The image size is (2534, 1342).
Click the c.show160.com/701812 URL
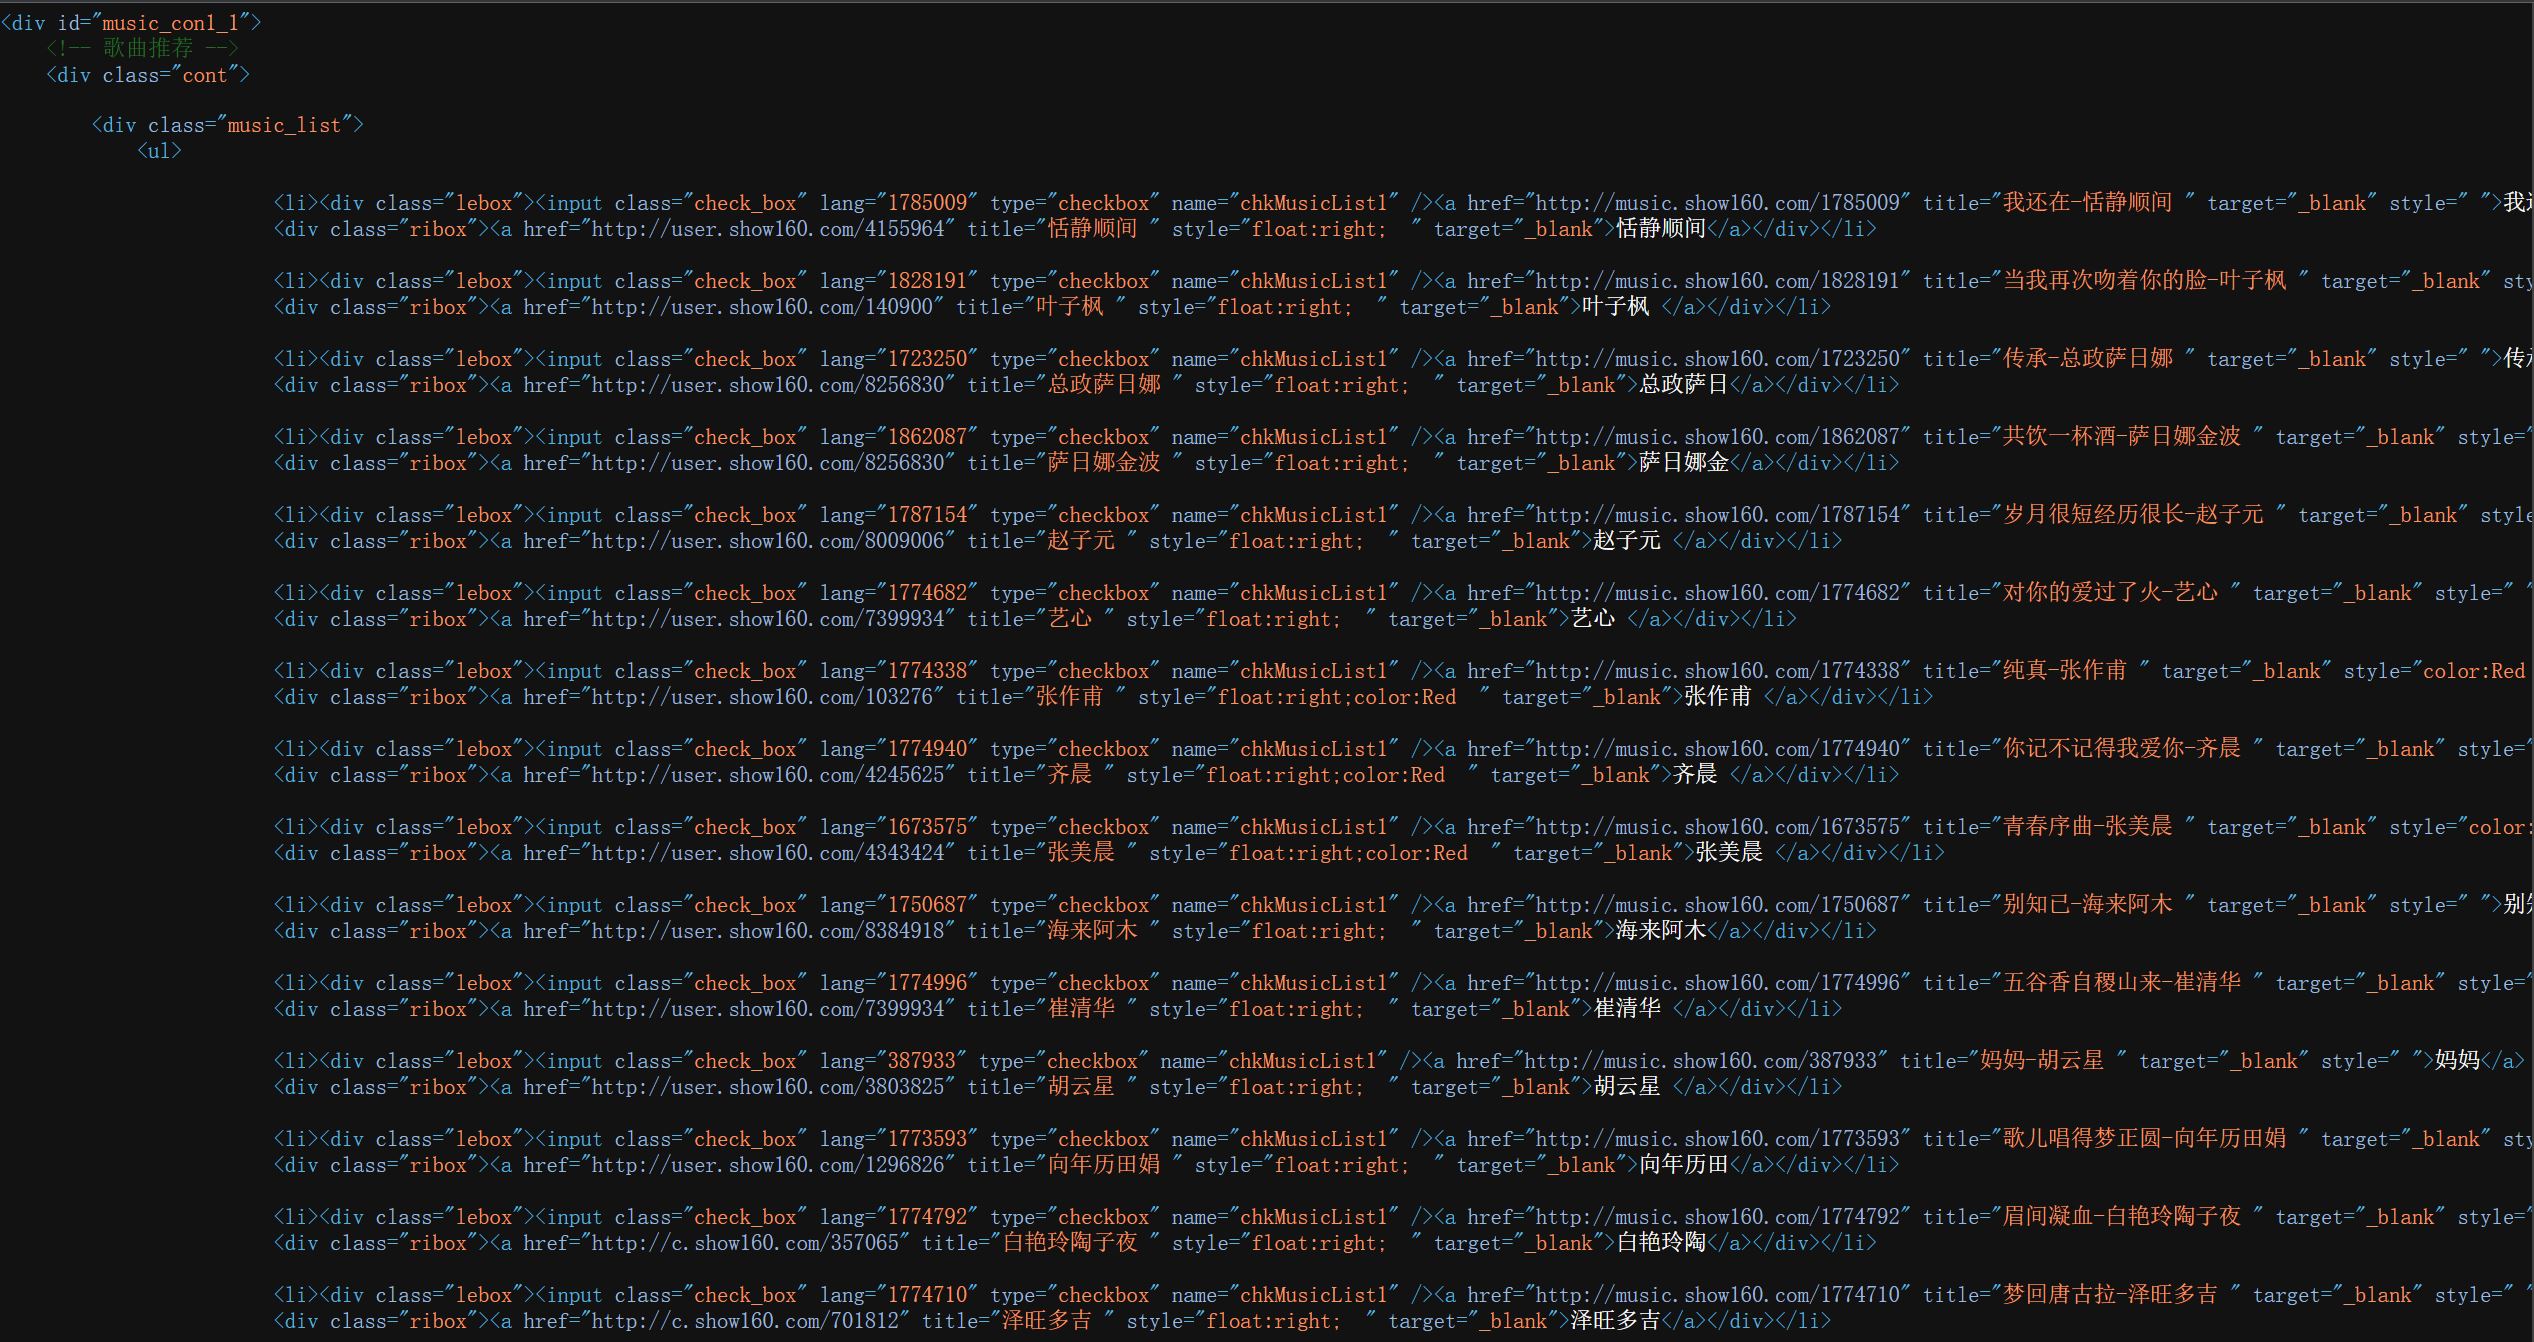coord(744,1321)
